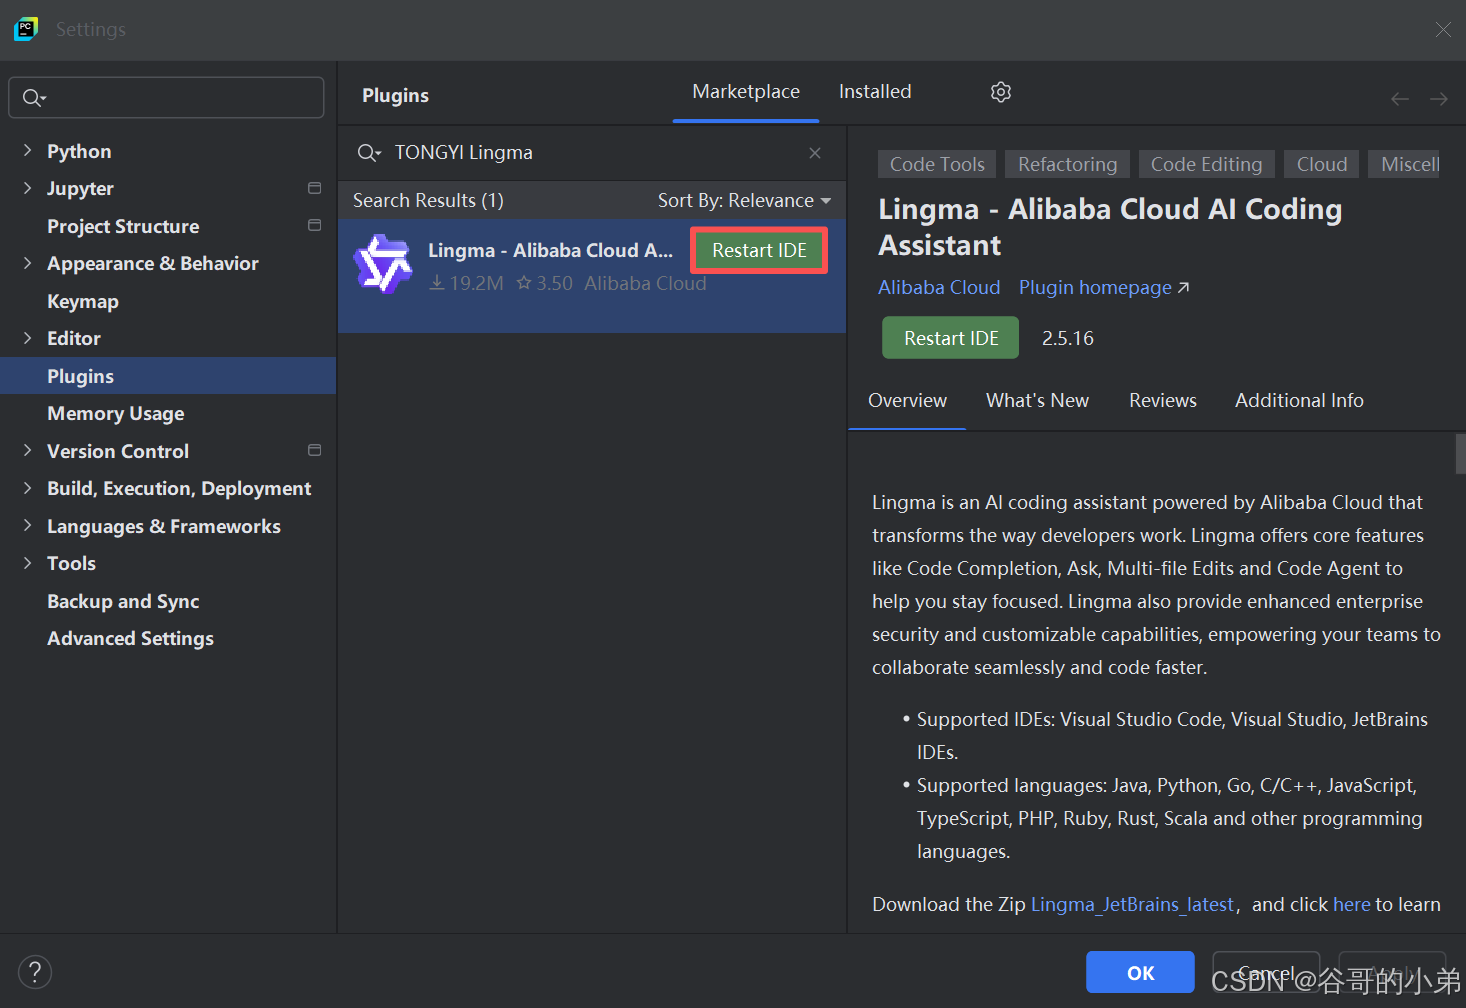Navigate back with the left arrow

point(1400,98)
